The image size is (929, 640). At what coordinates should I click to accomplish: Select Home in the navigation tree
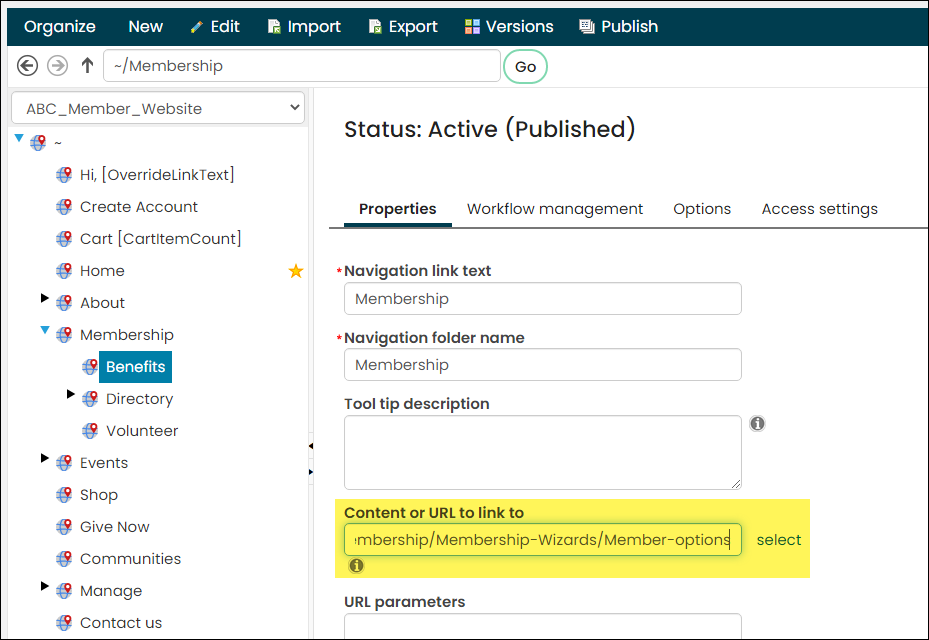[102, 271]
